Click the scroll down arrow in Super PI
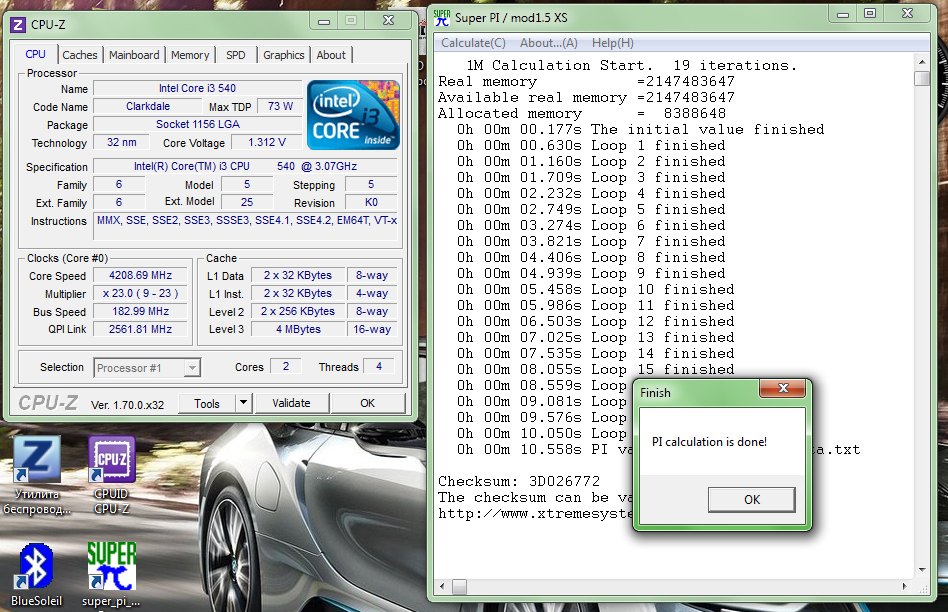This screenshot has width=948, height=612. point(921,570)
